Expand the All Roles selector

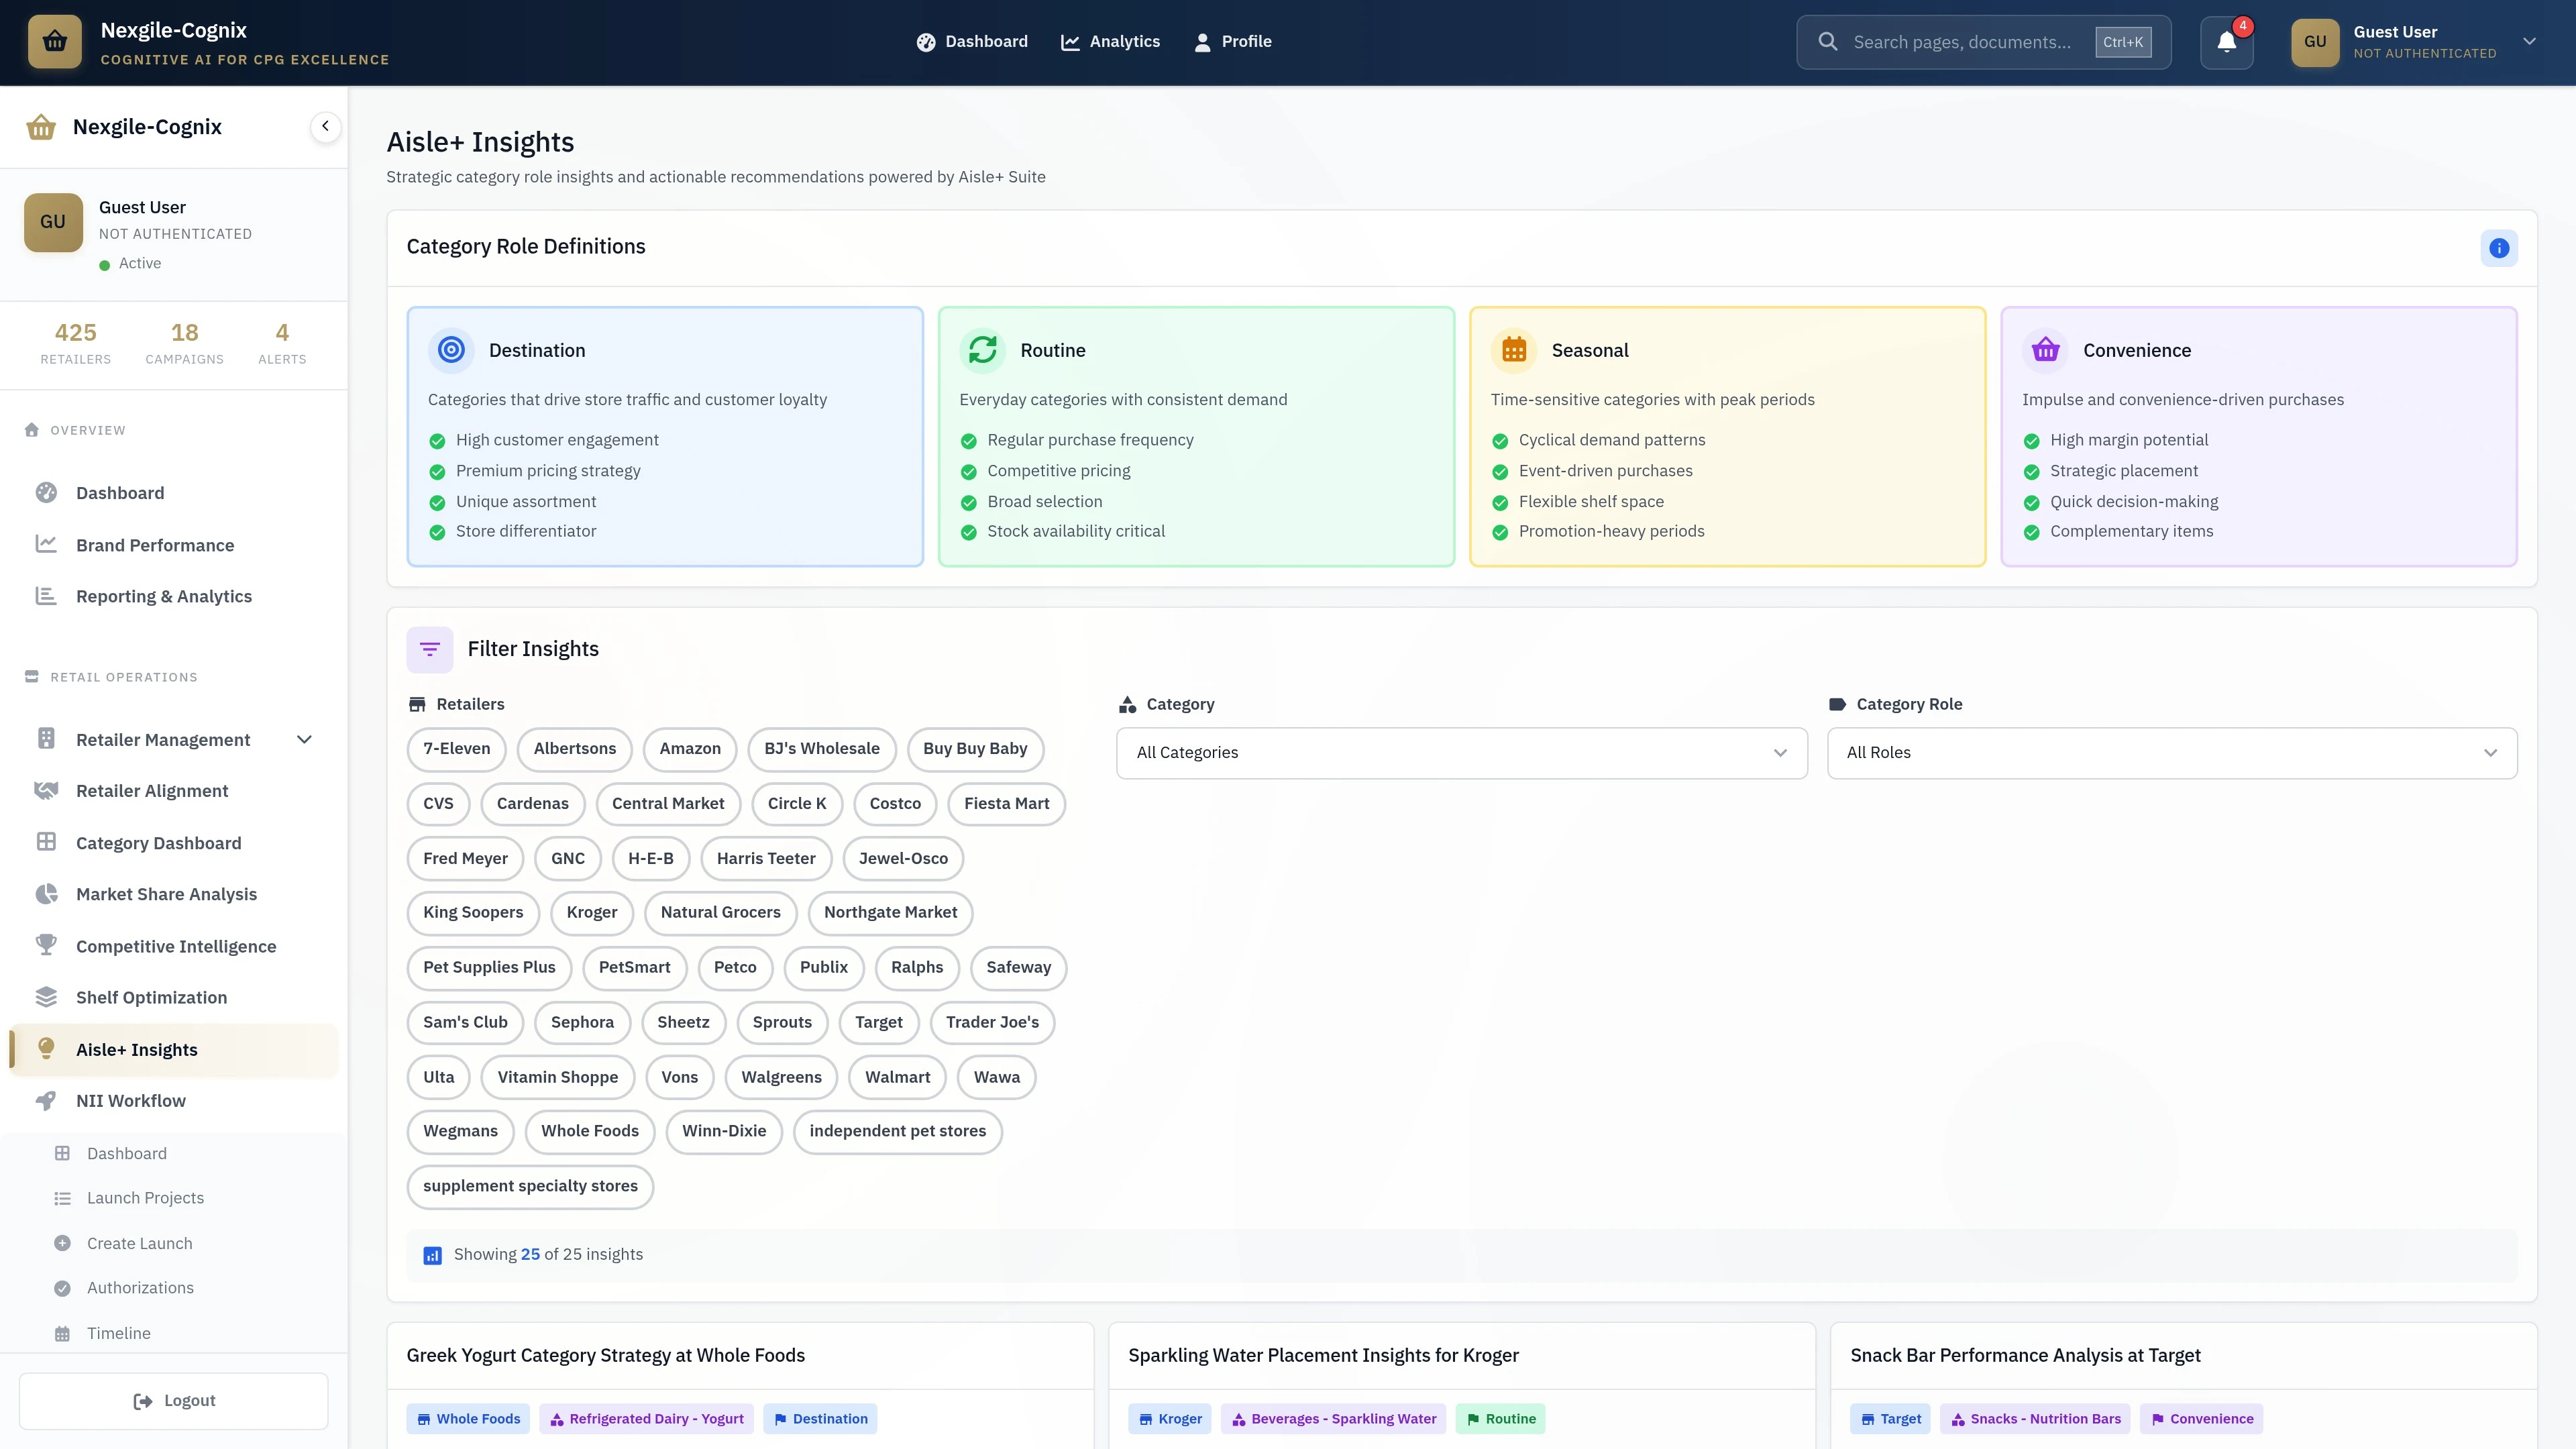coord(2171,753)
